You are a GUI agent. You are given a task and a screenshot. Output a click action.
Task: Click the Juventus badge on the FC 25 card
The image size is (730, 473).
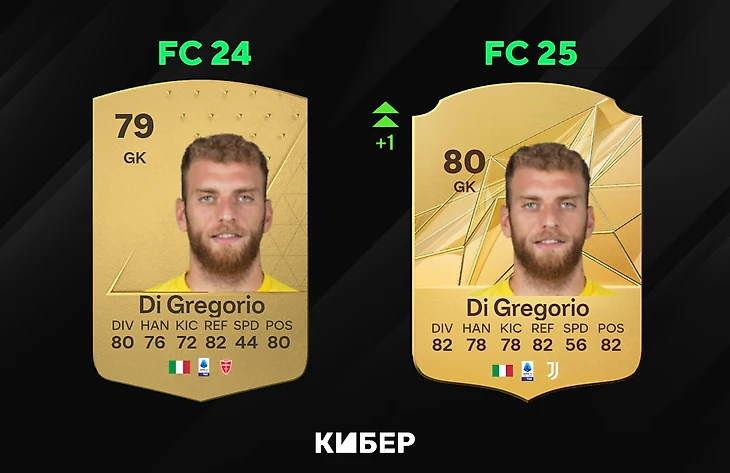552,371
